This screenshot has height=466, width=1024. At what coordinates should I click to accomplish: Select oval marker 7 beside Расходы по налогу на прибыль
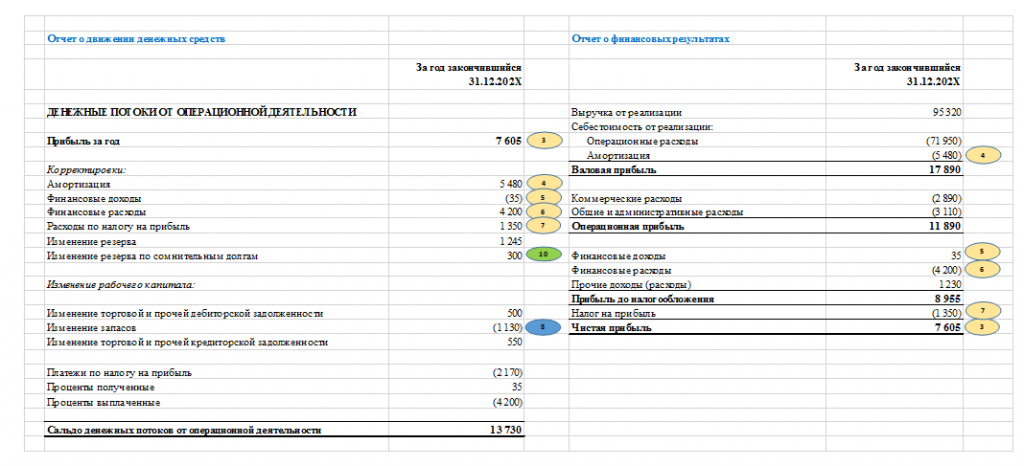pos(543,226)
